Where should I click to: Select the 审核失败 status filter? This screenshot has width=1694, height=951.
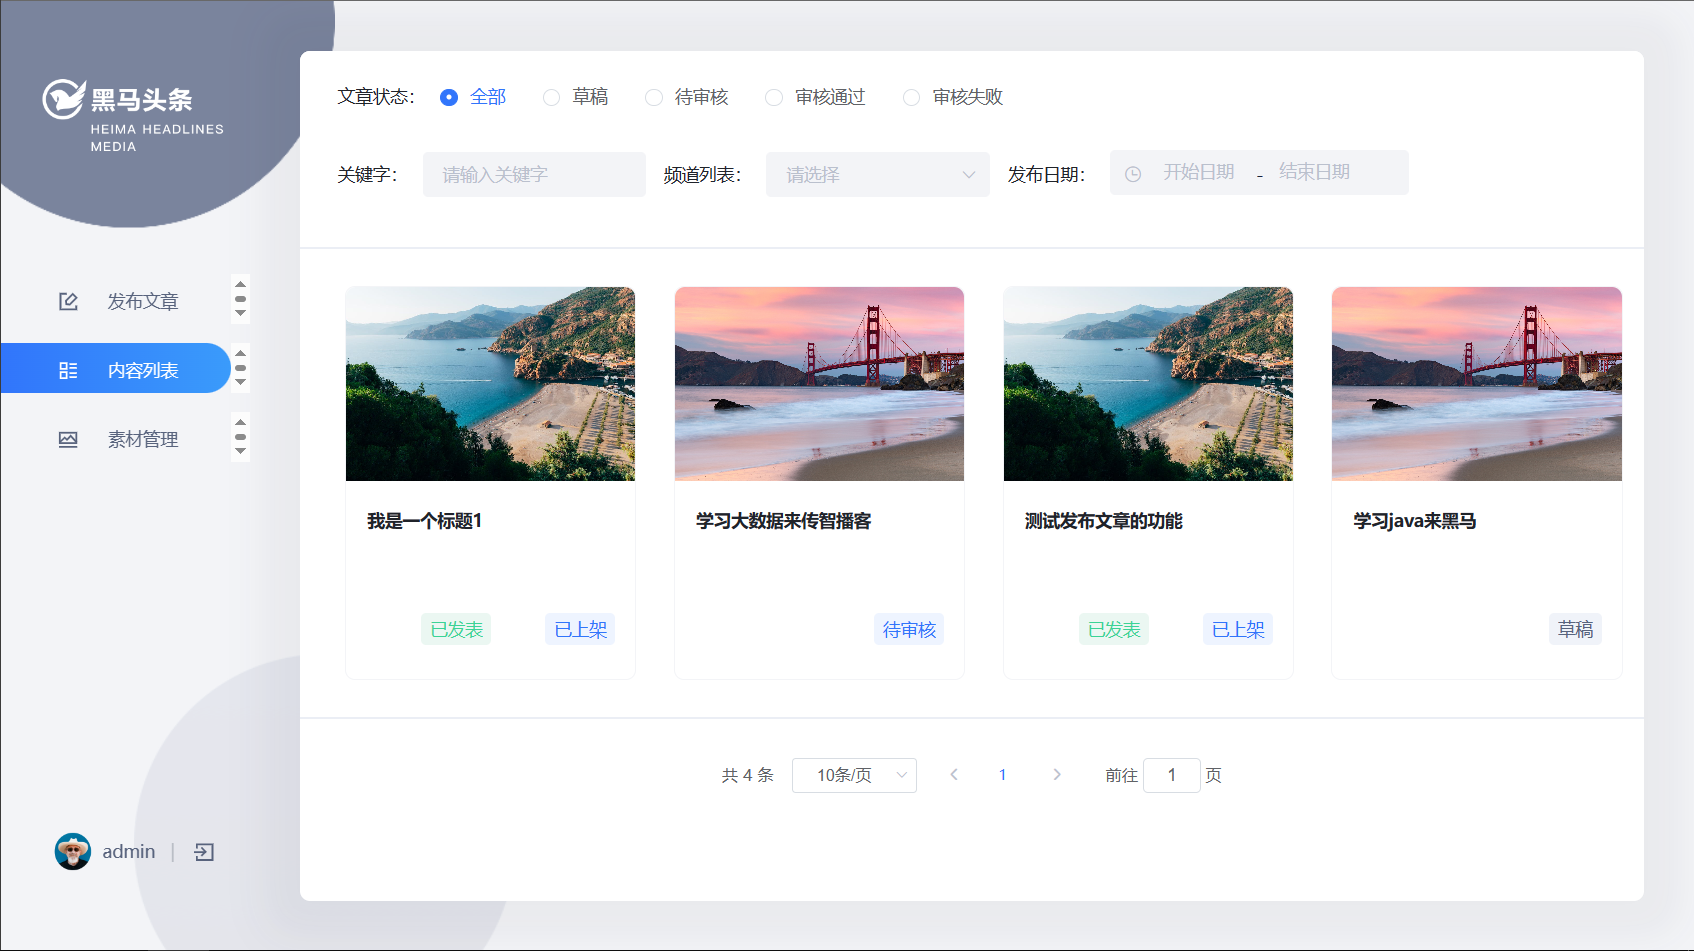pyautogui.click(x=911, y=97)
